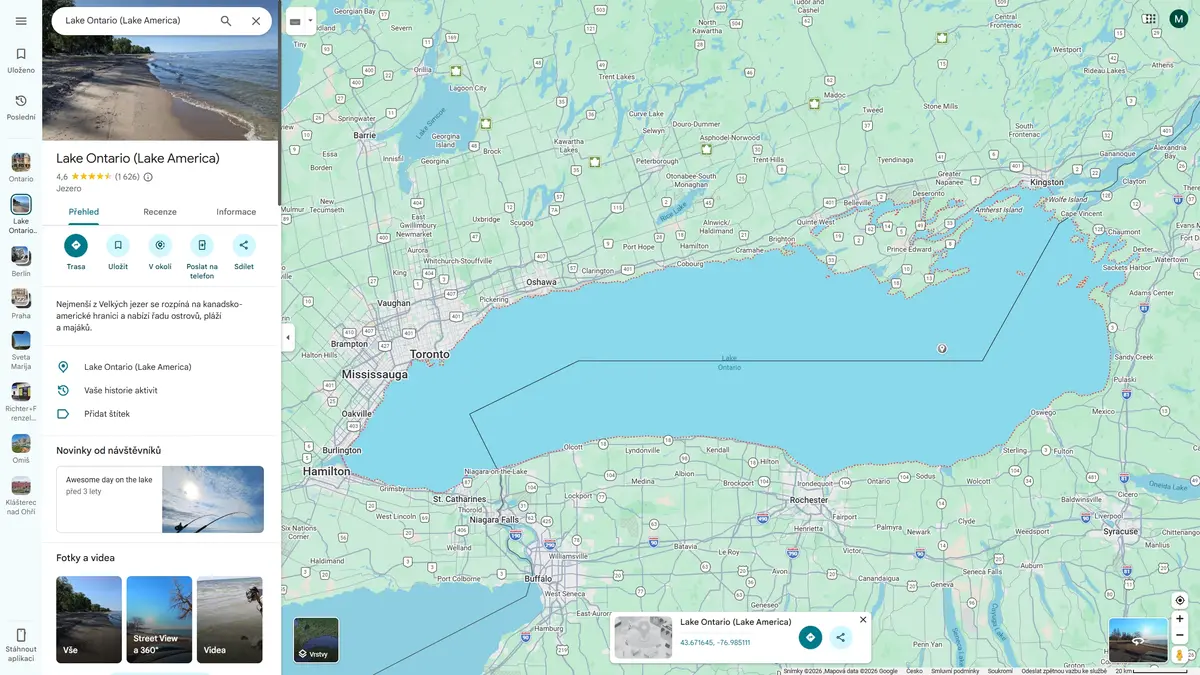This screenshot has height=675, width=1200.
Task: Click the Mississauga city label
Action: tap(375, 374)
